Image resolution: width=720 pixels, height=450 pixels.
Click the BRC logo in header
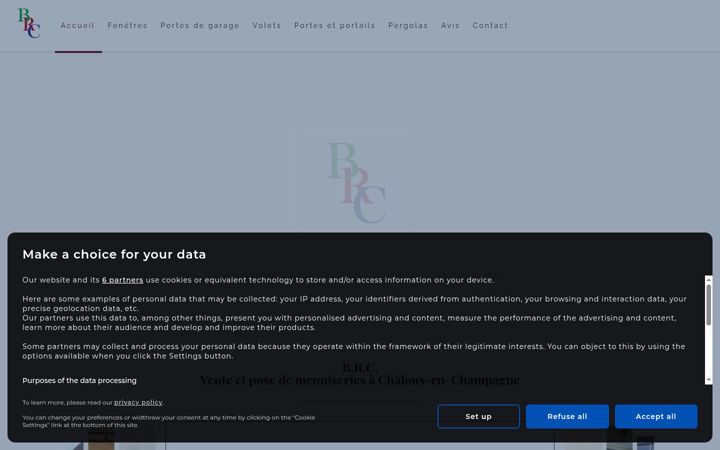[29, 23]
